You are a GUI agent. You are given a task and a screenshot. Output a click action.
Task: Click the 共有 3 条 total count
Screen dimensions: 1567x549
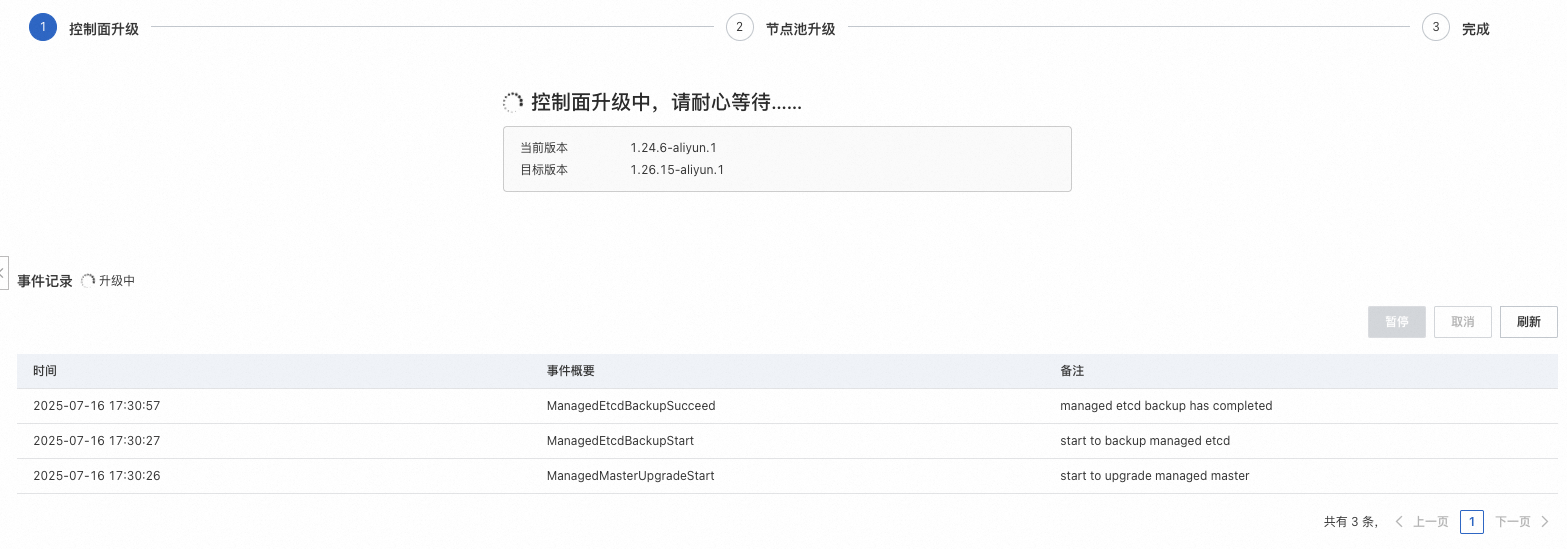pyautogui.click(x=1350, y=522)
